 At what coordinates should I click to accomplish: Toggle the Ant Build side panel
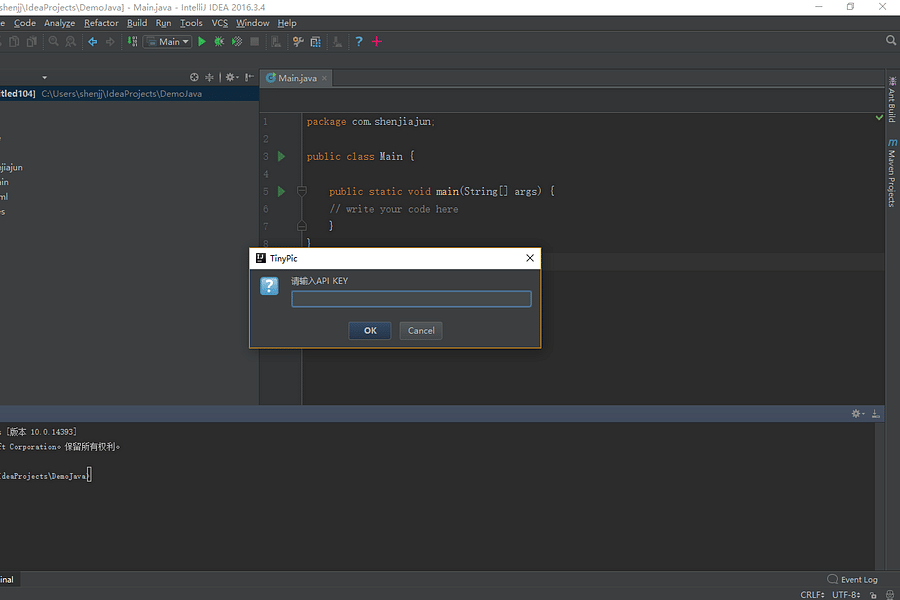892,99
